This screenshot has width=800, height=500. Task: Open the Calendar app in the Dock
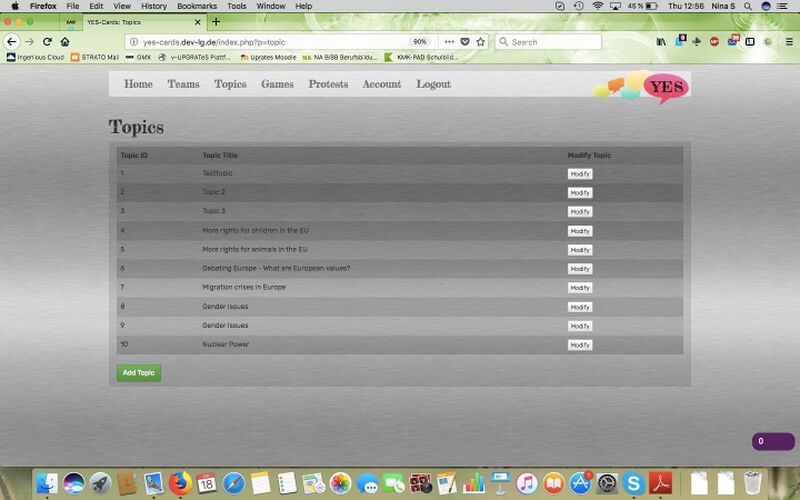click(x=207, y=483)
